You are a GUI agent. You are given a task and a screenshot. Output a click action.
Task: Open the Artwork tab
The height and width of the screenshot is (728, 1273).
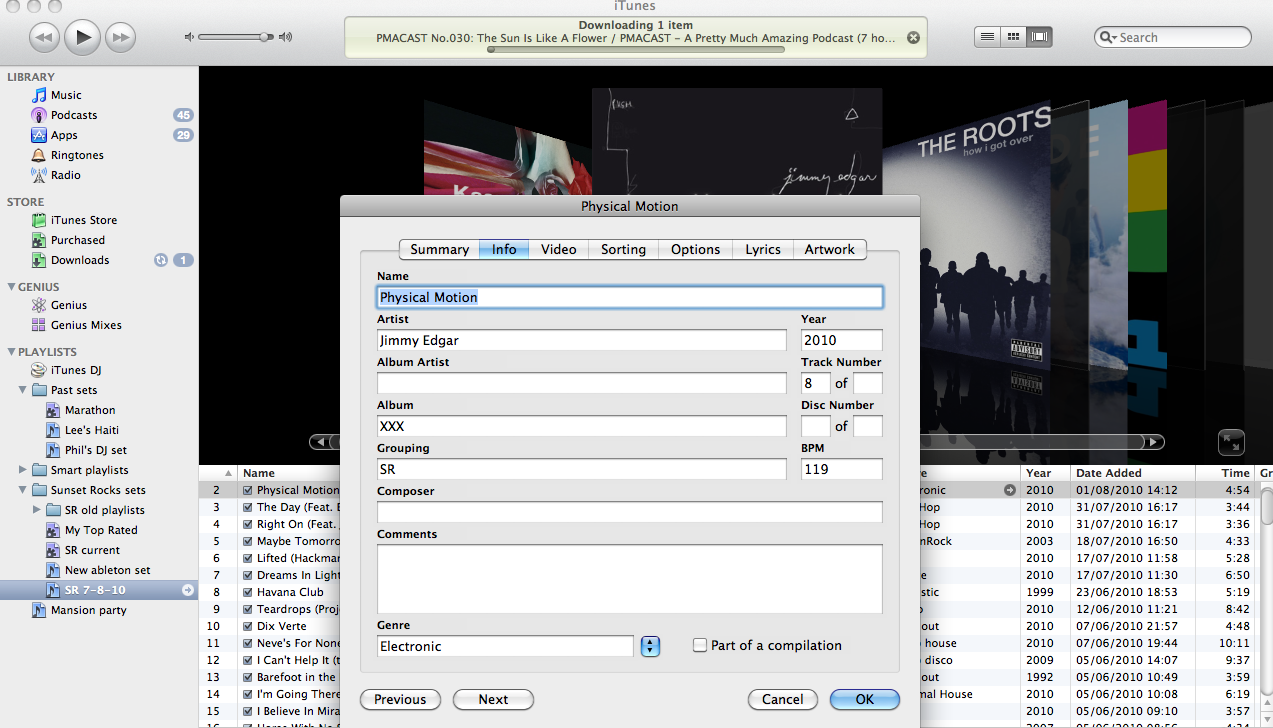tap(829, 249)
